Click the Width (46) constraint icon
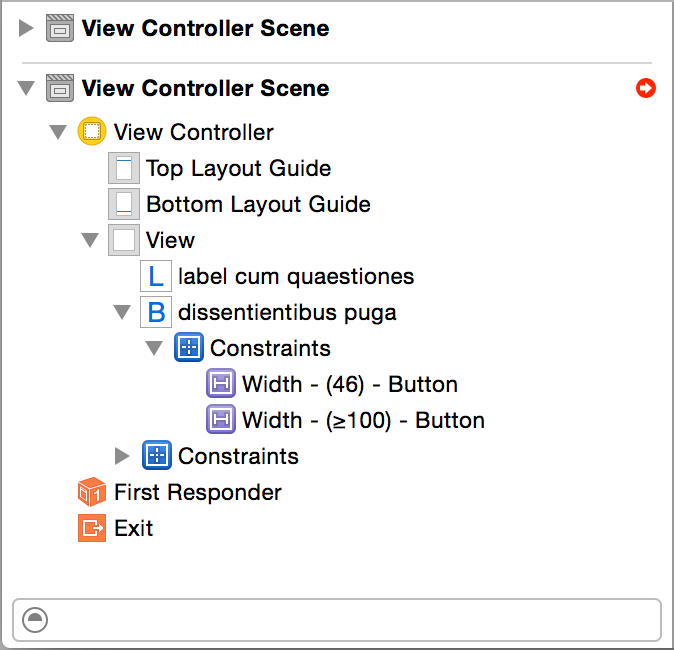Viewport: 674px width, 650px height. coord(220,384)
